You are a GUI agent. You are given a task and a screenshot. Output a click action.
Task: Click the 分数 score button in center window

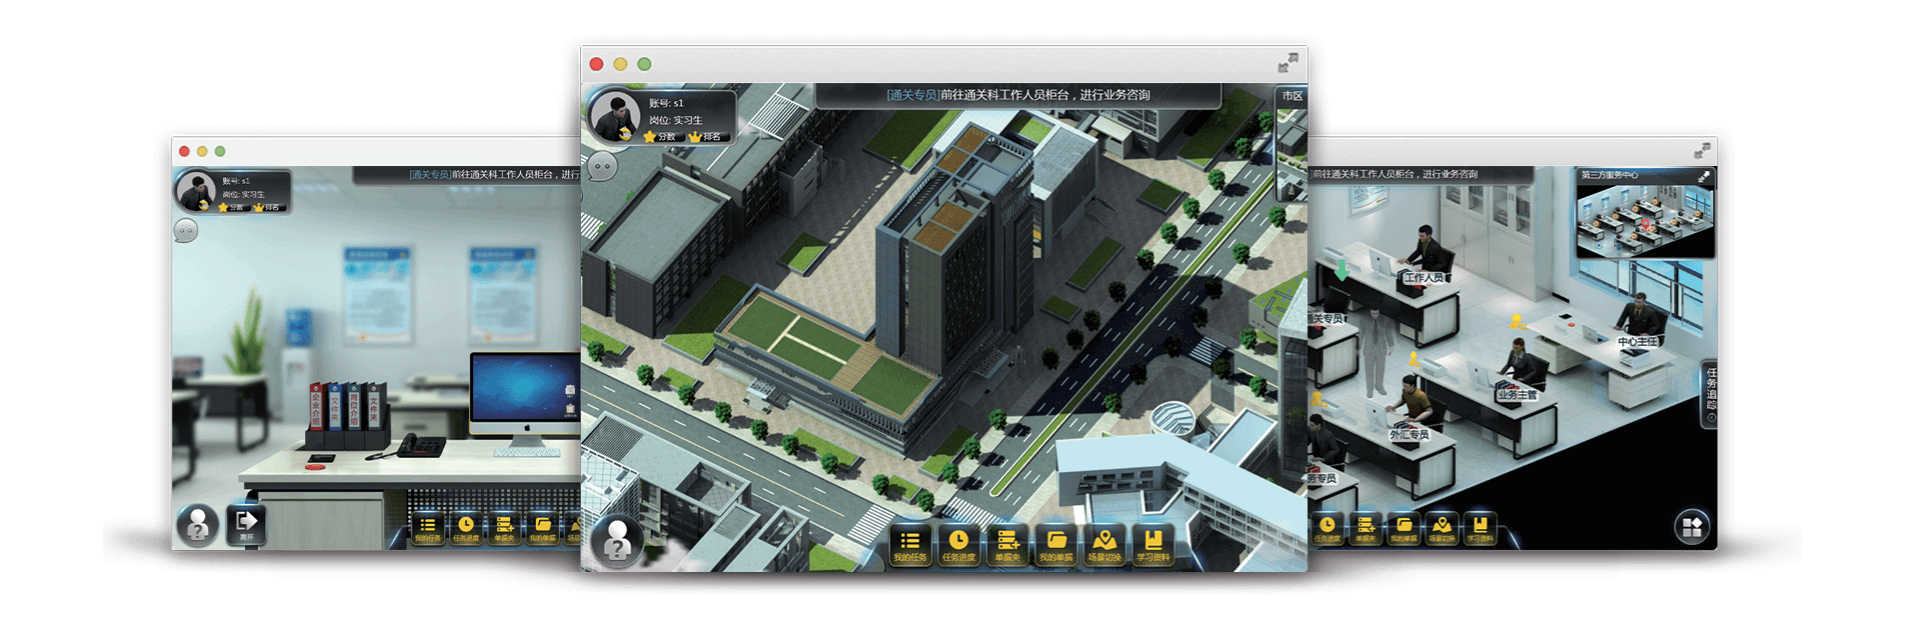(661, 137)
